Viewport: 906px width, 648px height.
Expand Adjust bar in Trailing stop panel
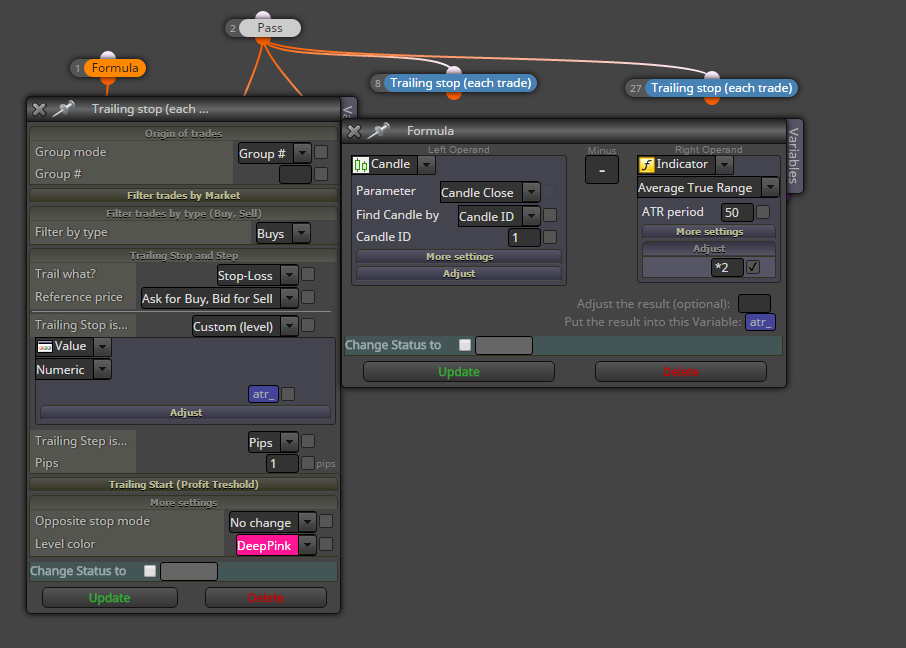point(185,413)
